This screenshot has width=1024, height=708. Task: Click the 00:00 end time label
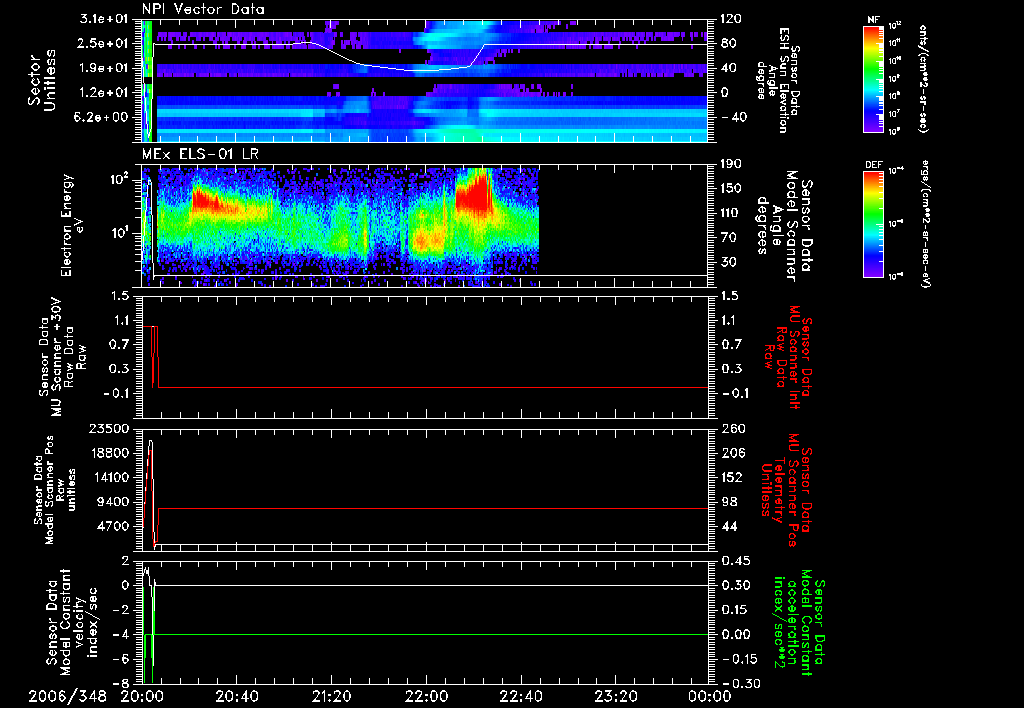pos(710,696)
